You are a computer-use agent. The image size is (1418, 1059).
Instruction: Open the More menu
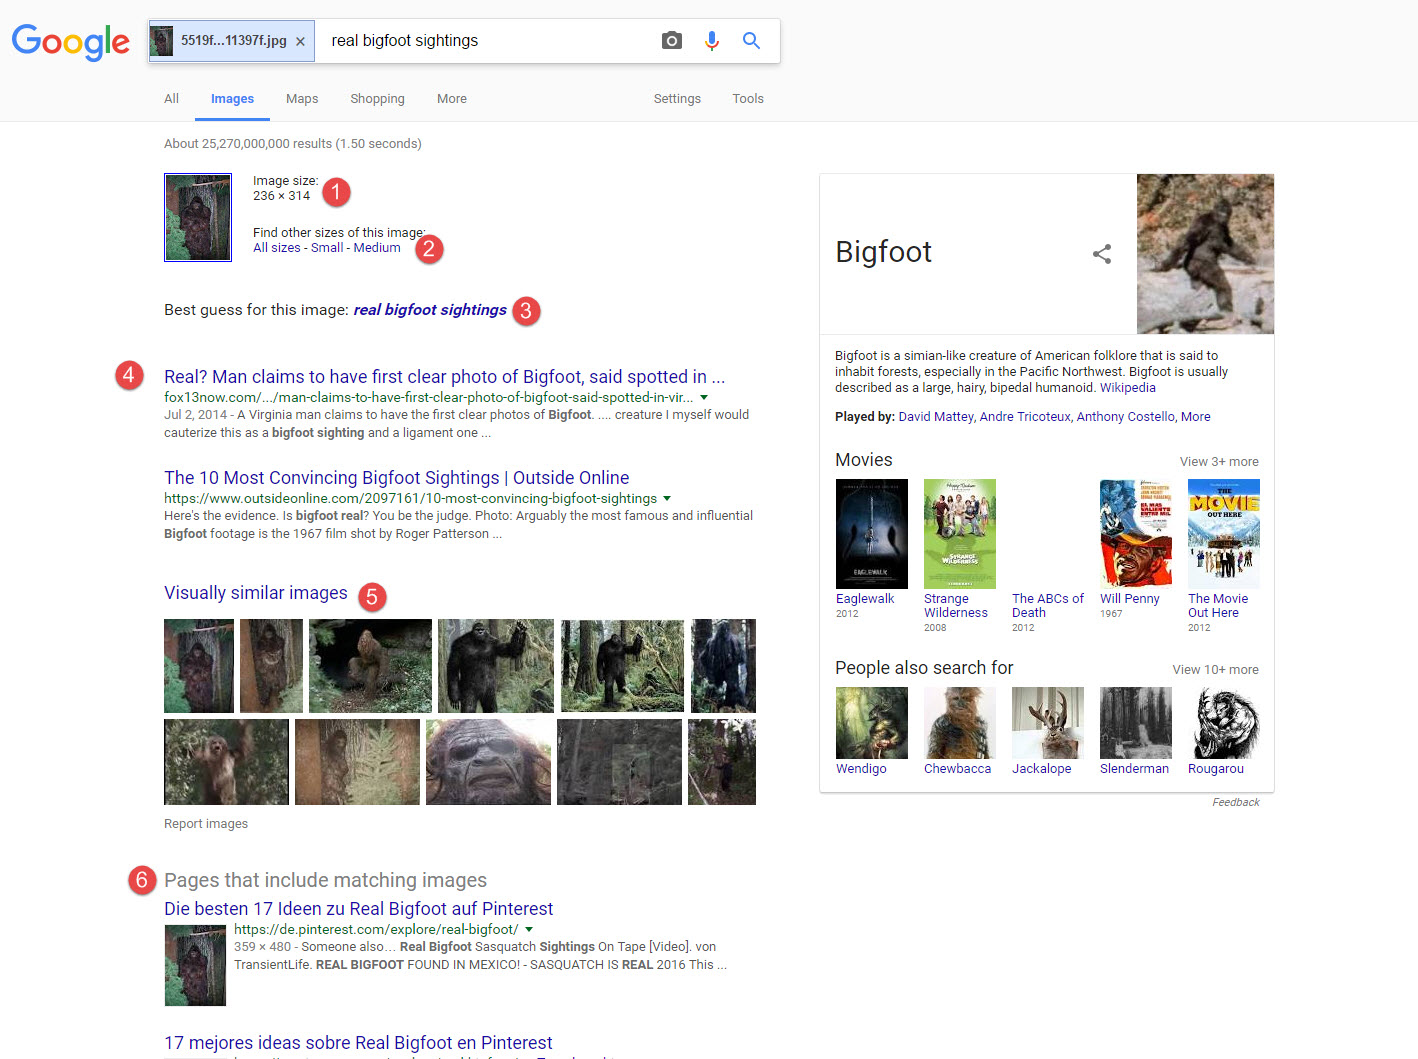coord(452,99)
